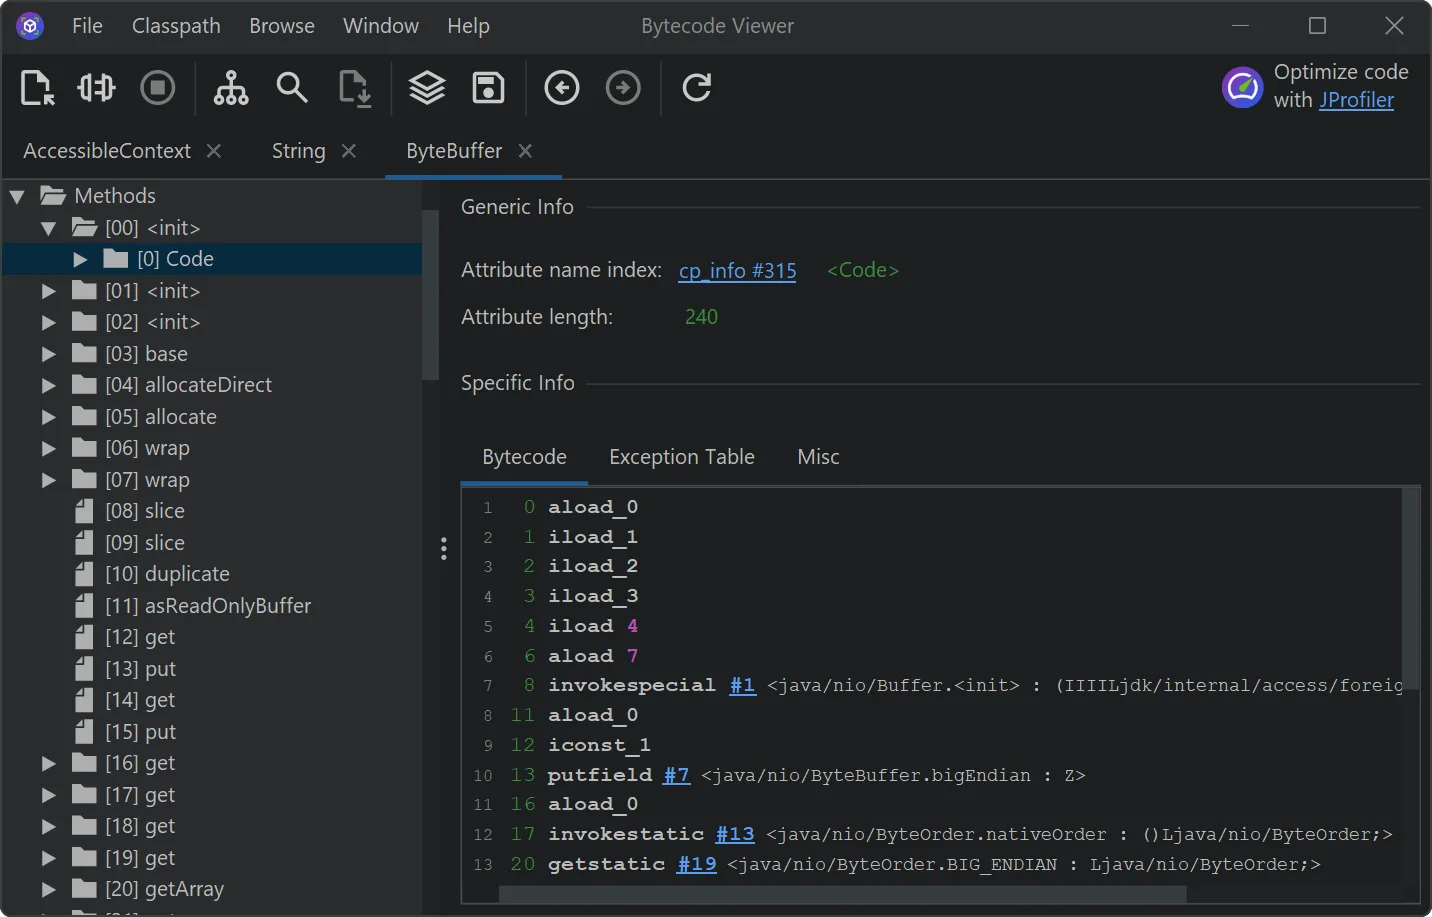Image resolution: width=1432 pixels, height=917 pixels.
Task: Follow the #1 invokespecial constant link
Action: (x=743, y=686)
